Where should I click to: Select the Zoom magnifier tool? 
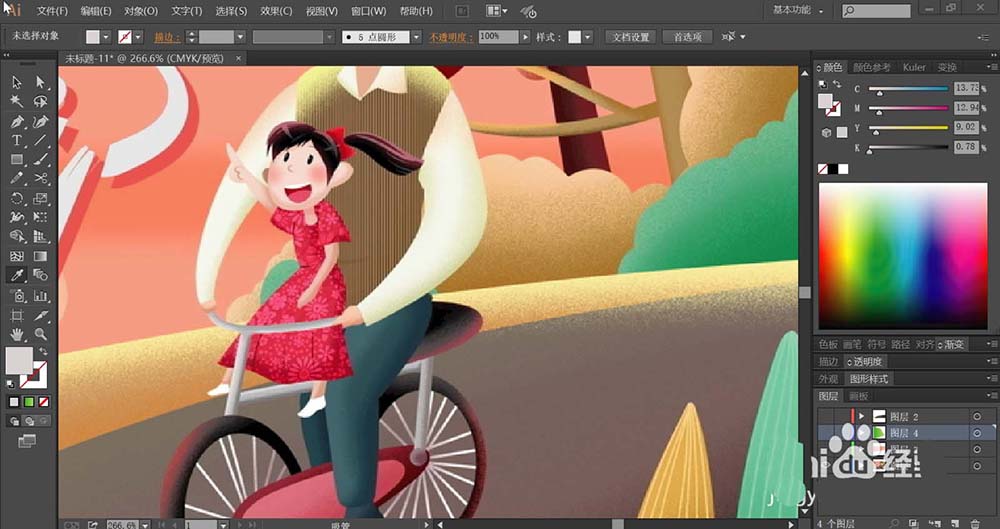click(x=41, y=334)
